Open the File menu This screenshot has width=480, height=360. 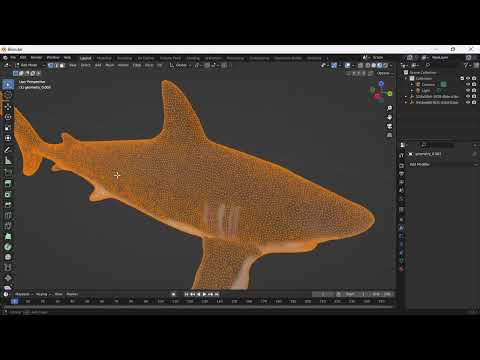click(13, 58)
